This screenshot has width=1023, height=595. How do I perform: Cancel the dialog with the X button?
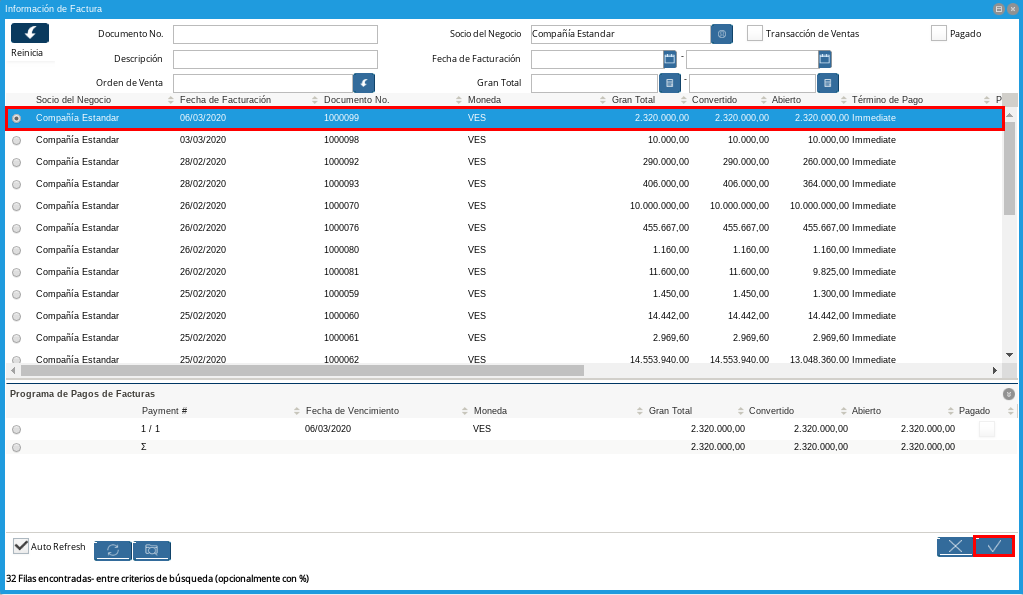click(955, 546)
